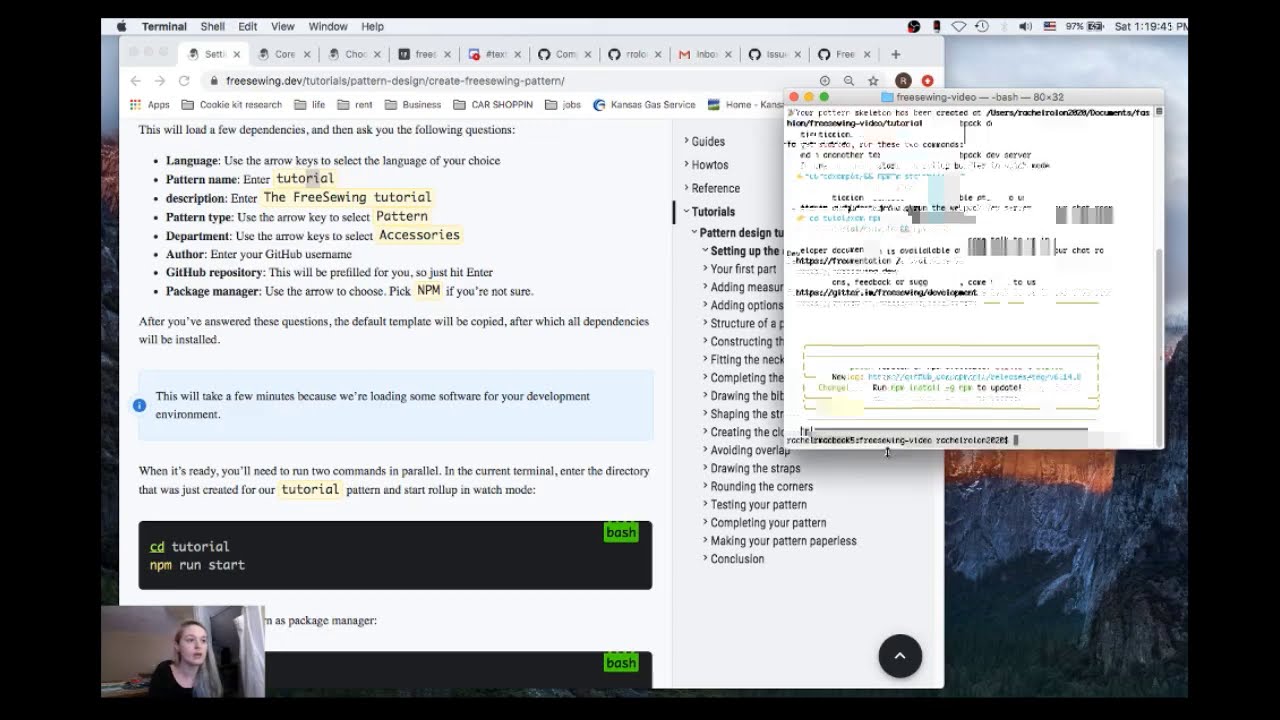Open the US flag input source menu
The width and height of the screenshot is (1280, 720).
click(x=1050, y=26)
